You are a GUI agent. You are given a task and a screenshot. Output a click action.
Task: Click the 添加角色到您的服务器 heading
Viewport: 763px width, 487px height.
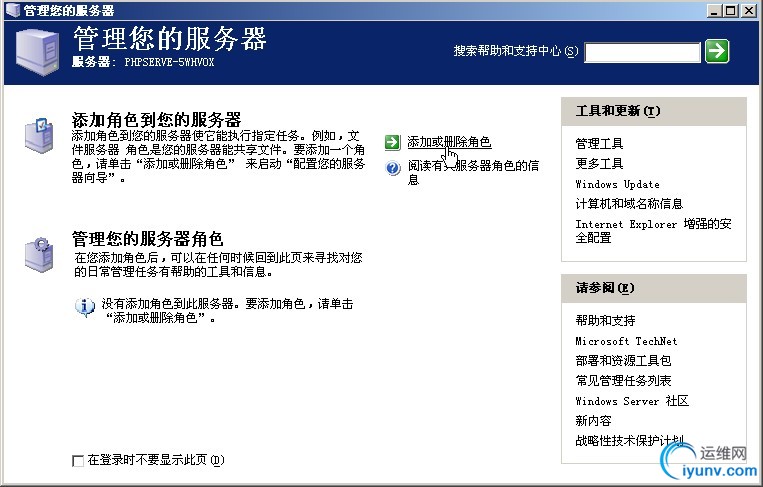[156, 119]
